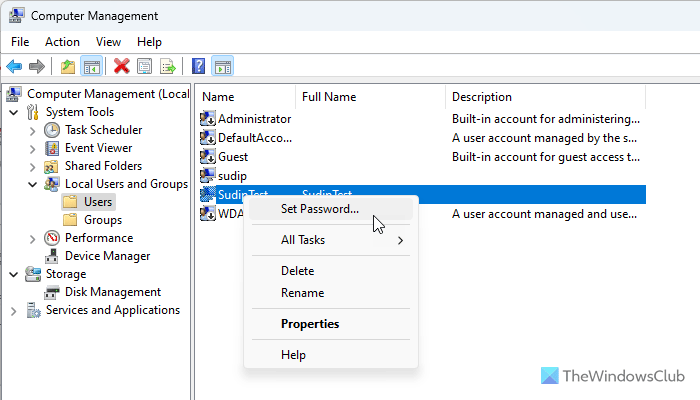Click the Export List toolbar icon
Viewport: 700px width, 400px height.
pyautogui.click(x=168, y=66)
